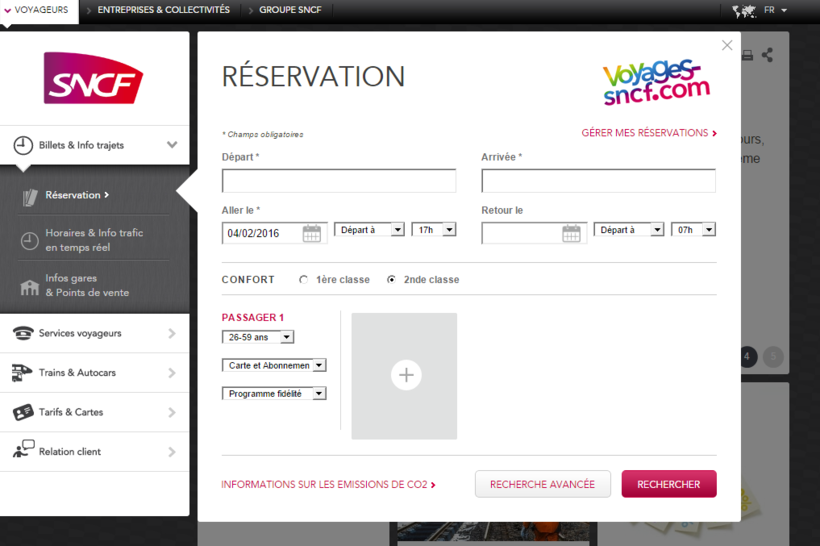
Task: Click the Rechercher button
Action: coord(668,484)
